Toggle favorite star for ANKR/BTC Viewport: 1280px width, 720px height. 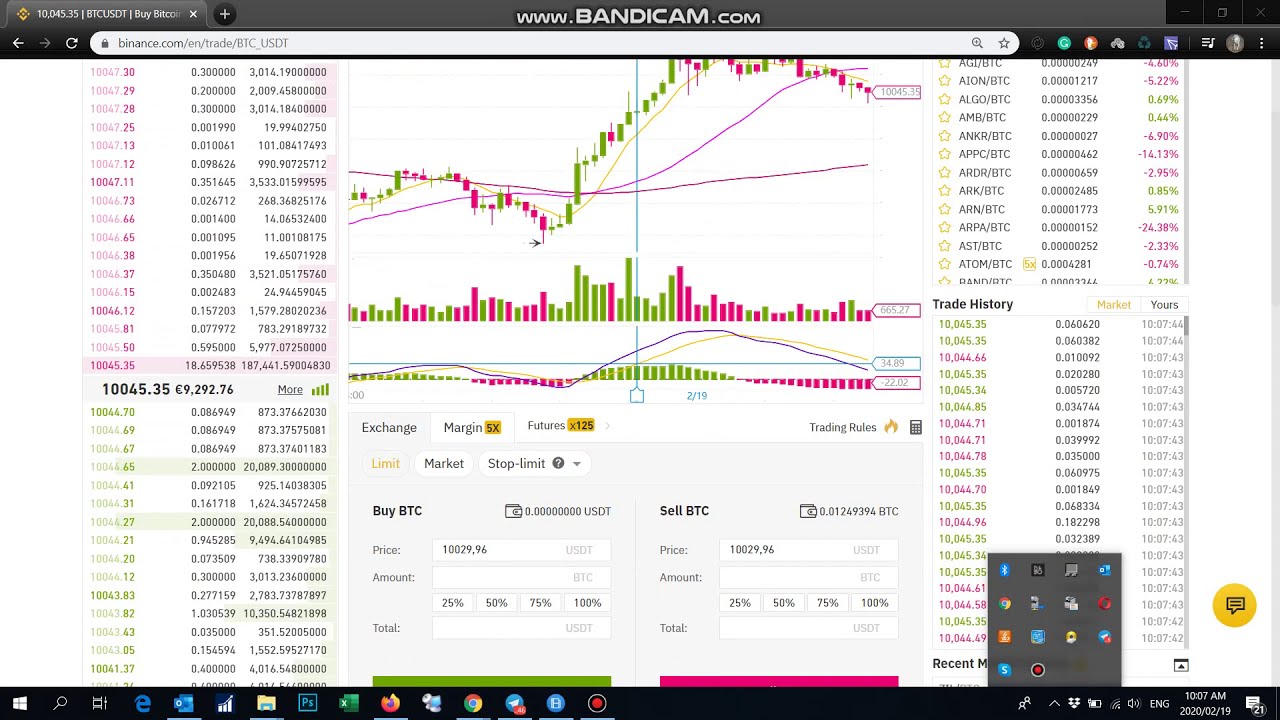(944, 136)
